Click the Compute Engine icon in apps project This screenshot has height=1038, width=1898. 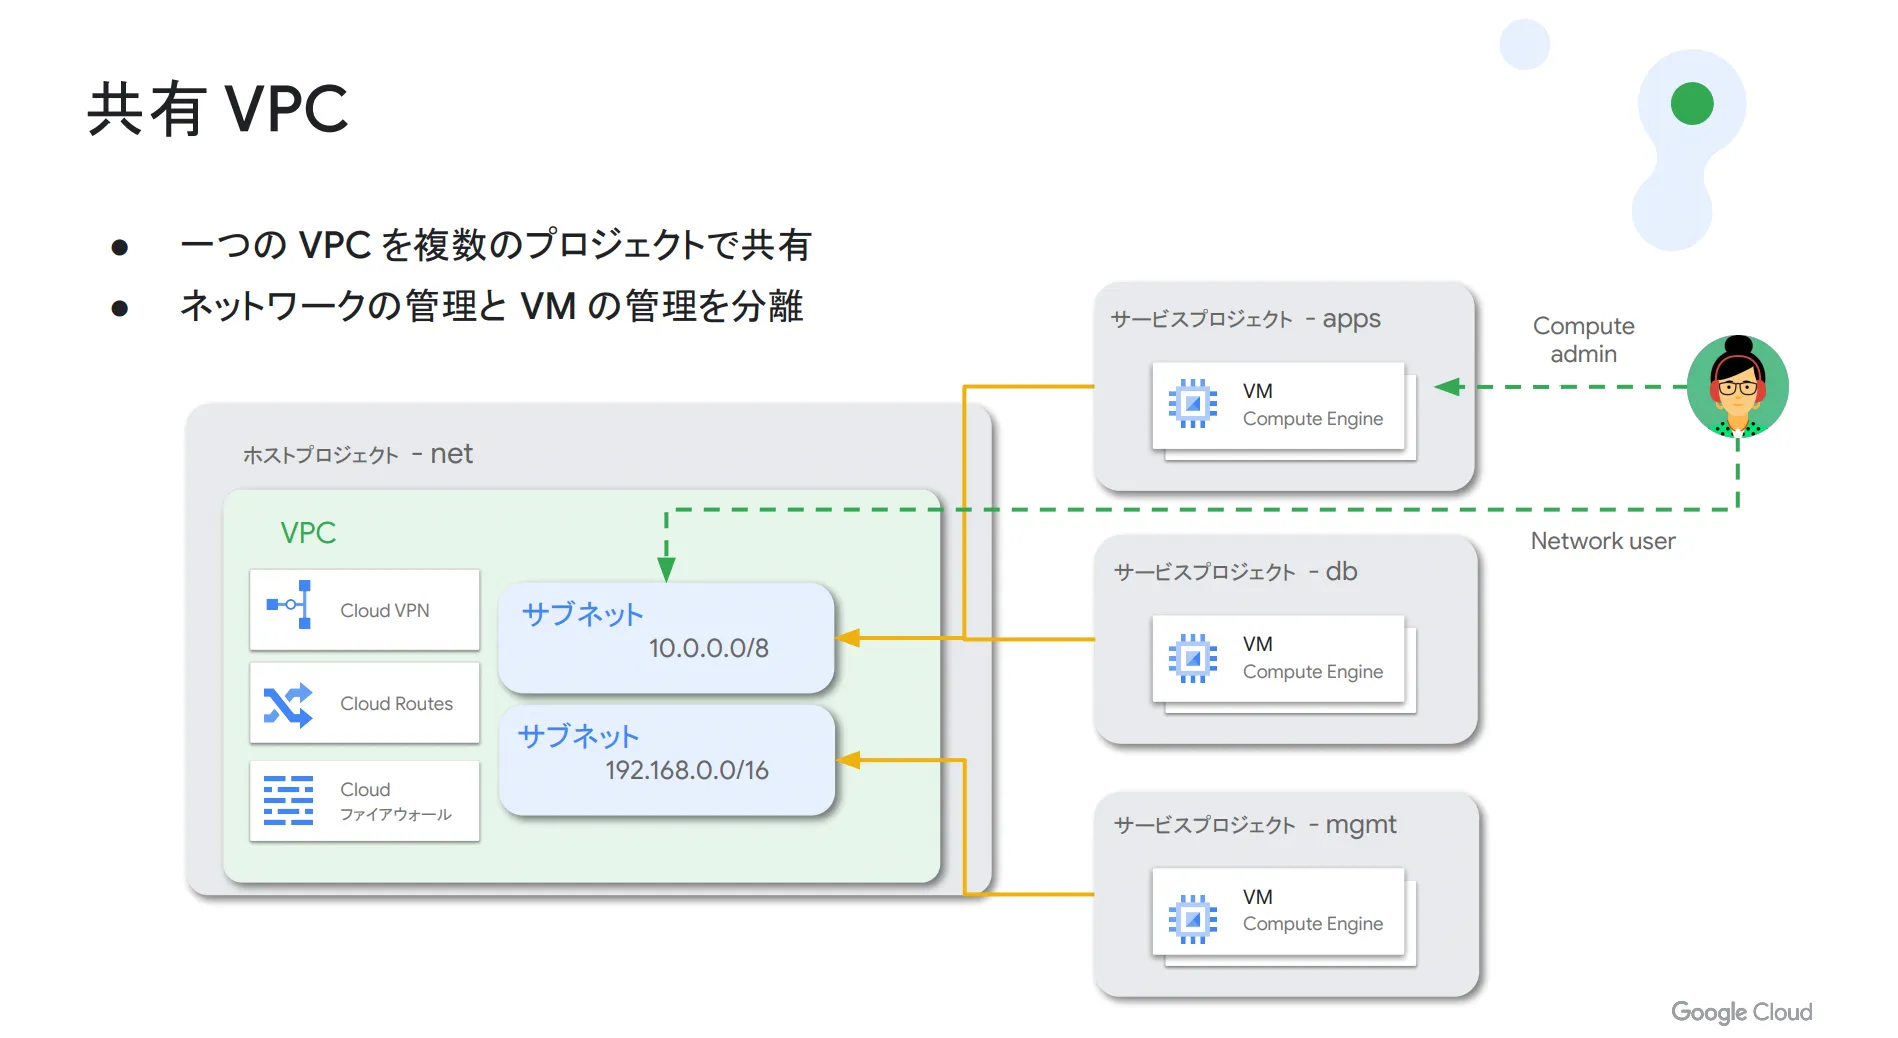1192,404
